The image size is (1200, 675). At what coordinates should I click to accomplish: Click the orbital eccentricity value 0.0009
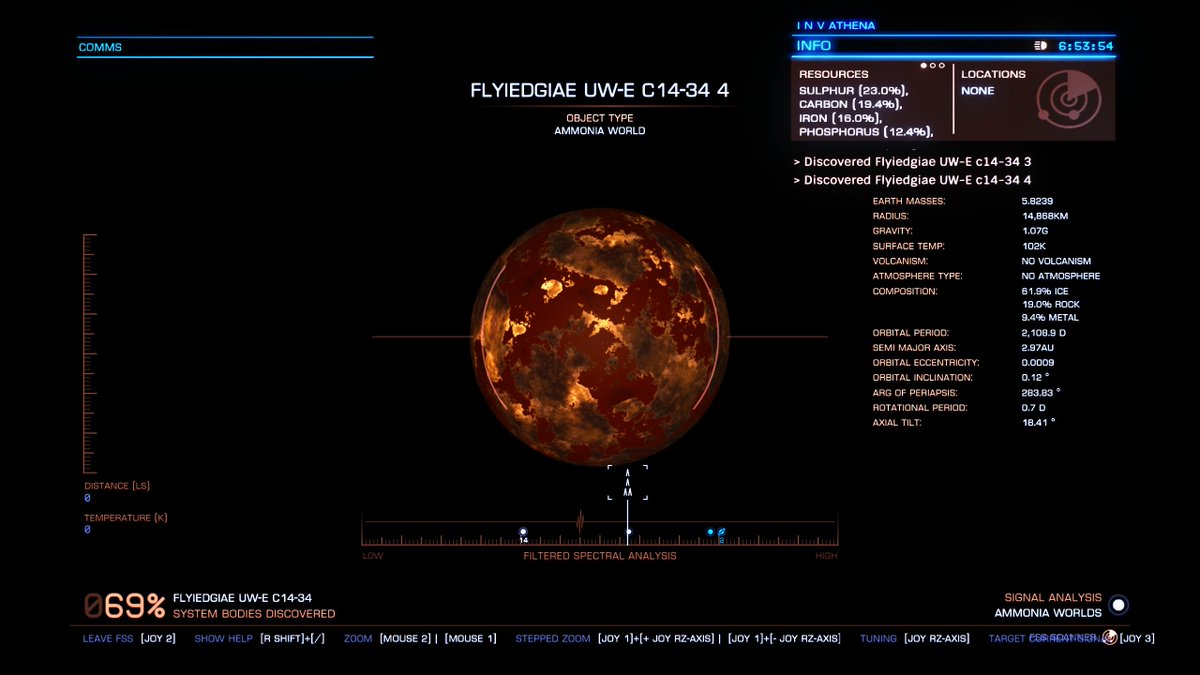[x=1037, y=362]
